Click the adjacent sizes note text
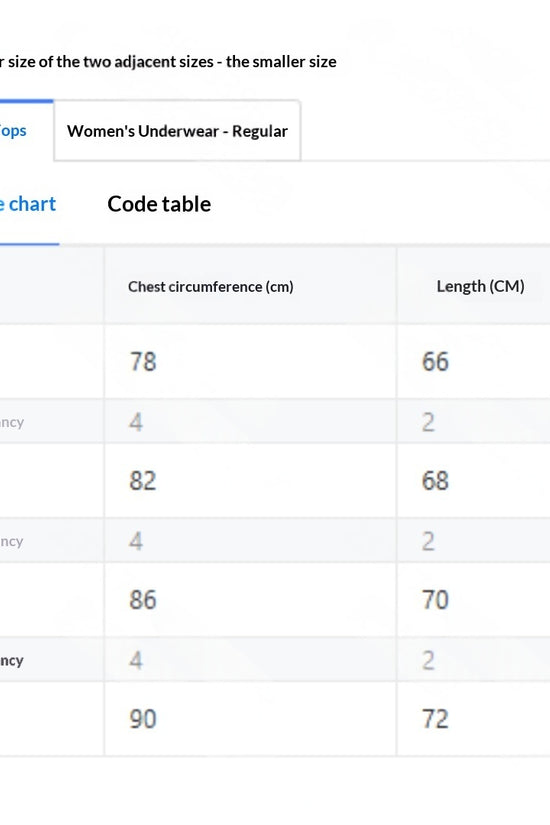This screenshot has width=550, height=825. (168, 62)
